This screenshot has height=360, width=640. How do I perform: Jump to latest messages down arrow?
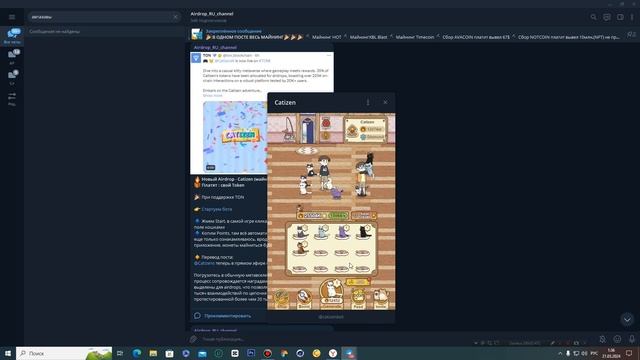(627, 319)
